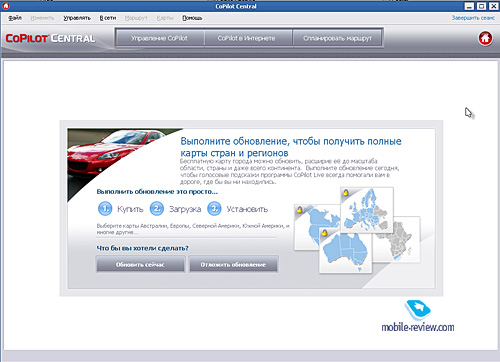Click the Завершить сеанс link
This screenshot has width=500, height=362.
473,18
